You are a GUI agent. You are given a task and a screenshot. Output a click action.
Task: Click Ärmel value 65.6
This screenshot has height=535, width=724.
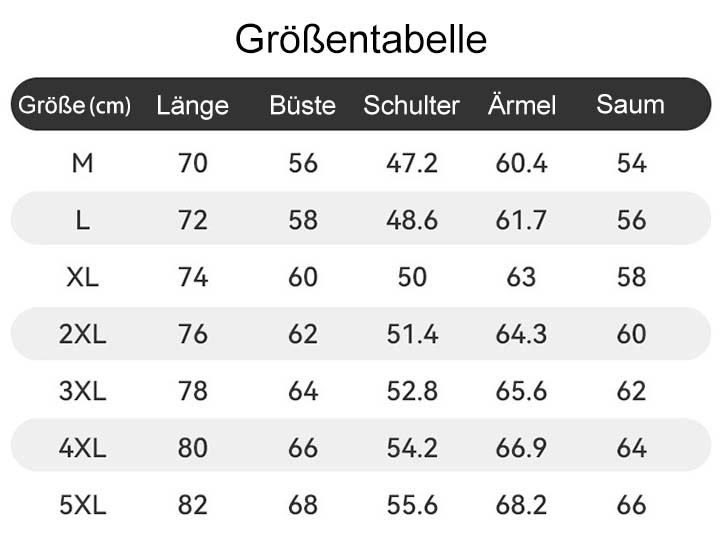click(521, 391)
